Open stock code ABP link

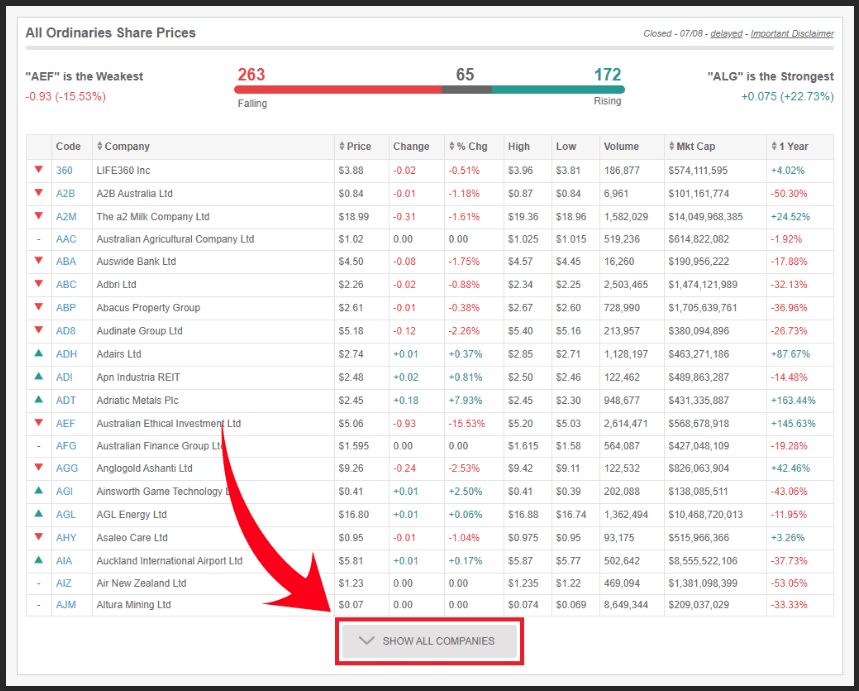[66, 307]
